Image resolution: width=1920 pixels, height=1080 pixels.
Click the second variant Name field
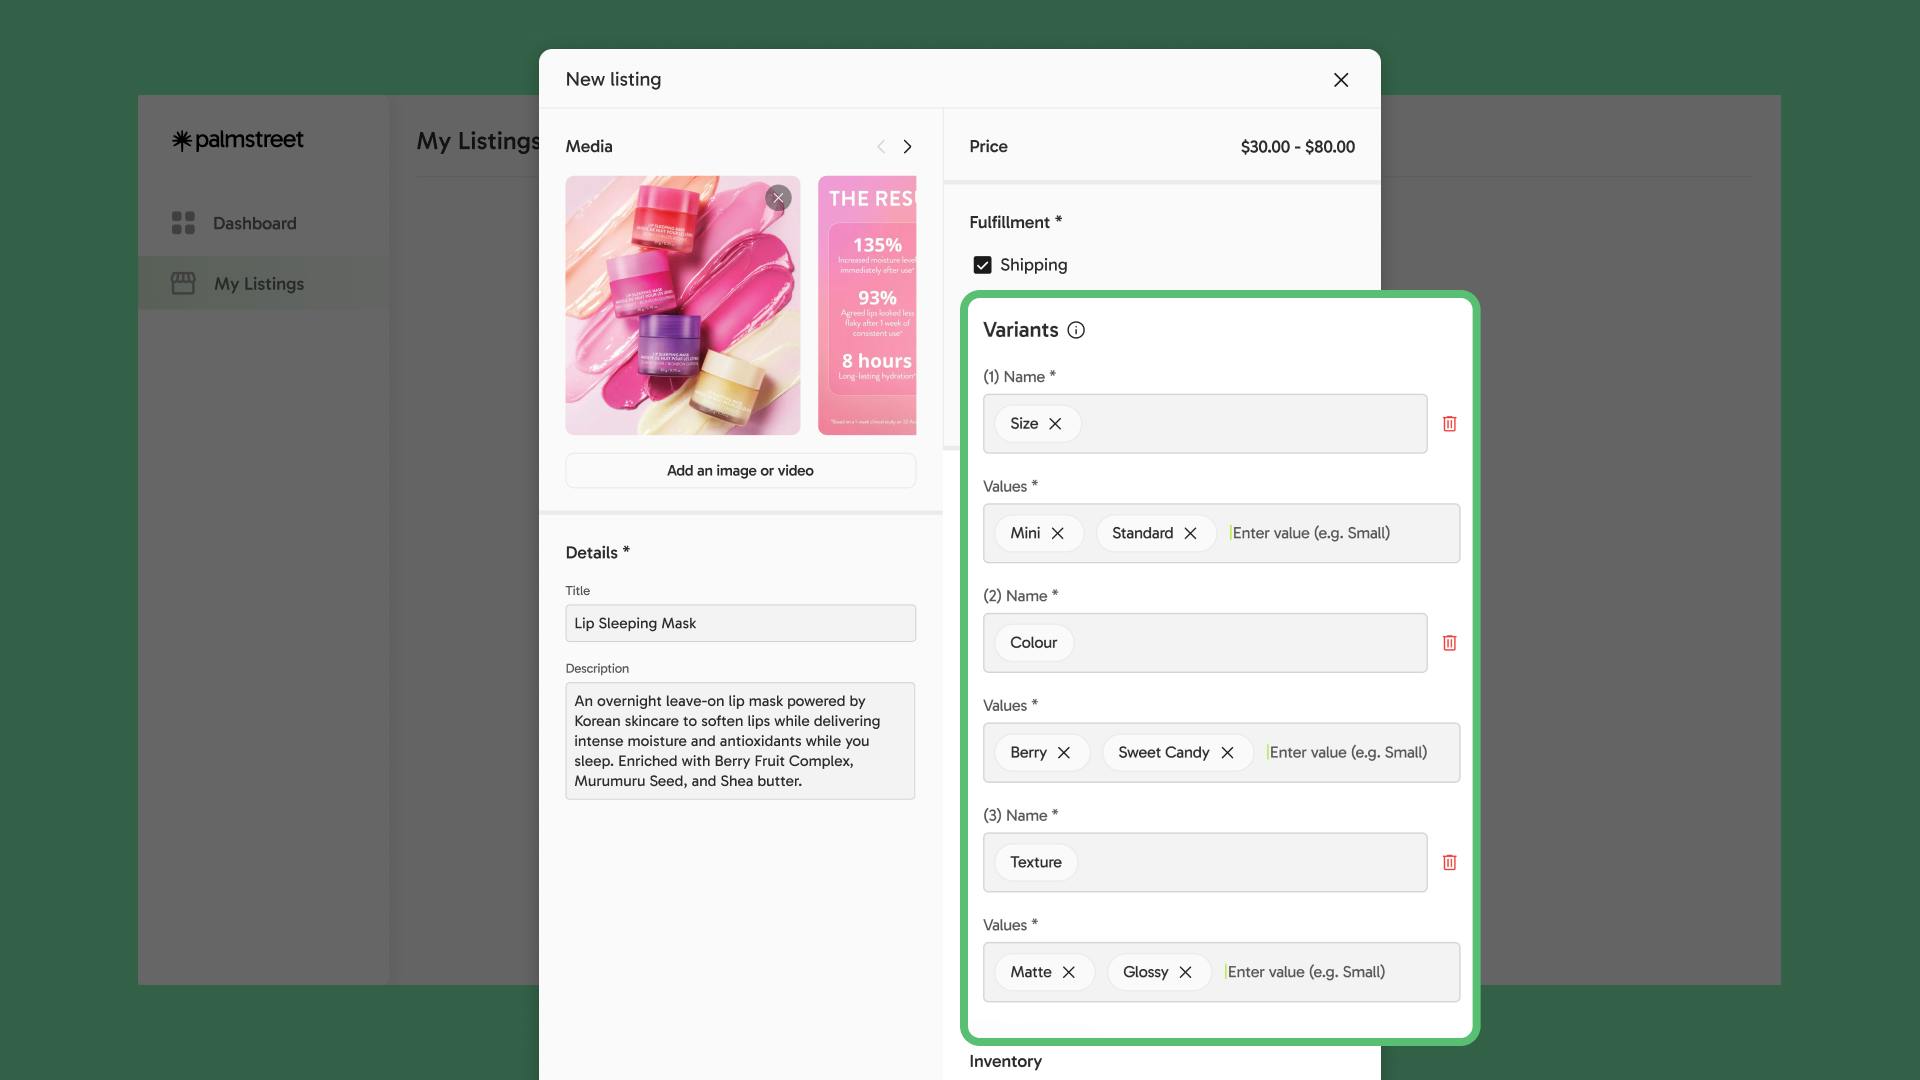[1205, 643]
